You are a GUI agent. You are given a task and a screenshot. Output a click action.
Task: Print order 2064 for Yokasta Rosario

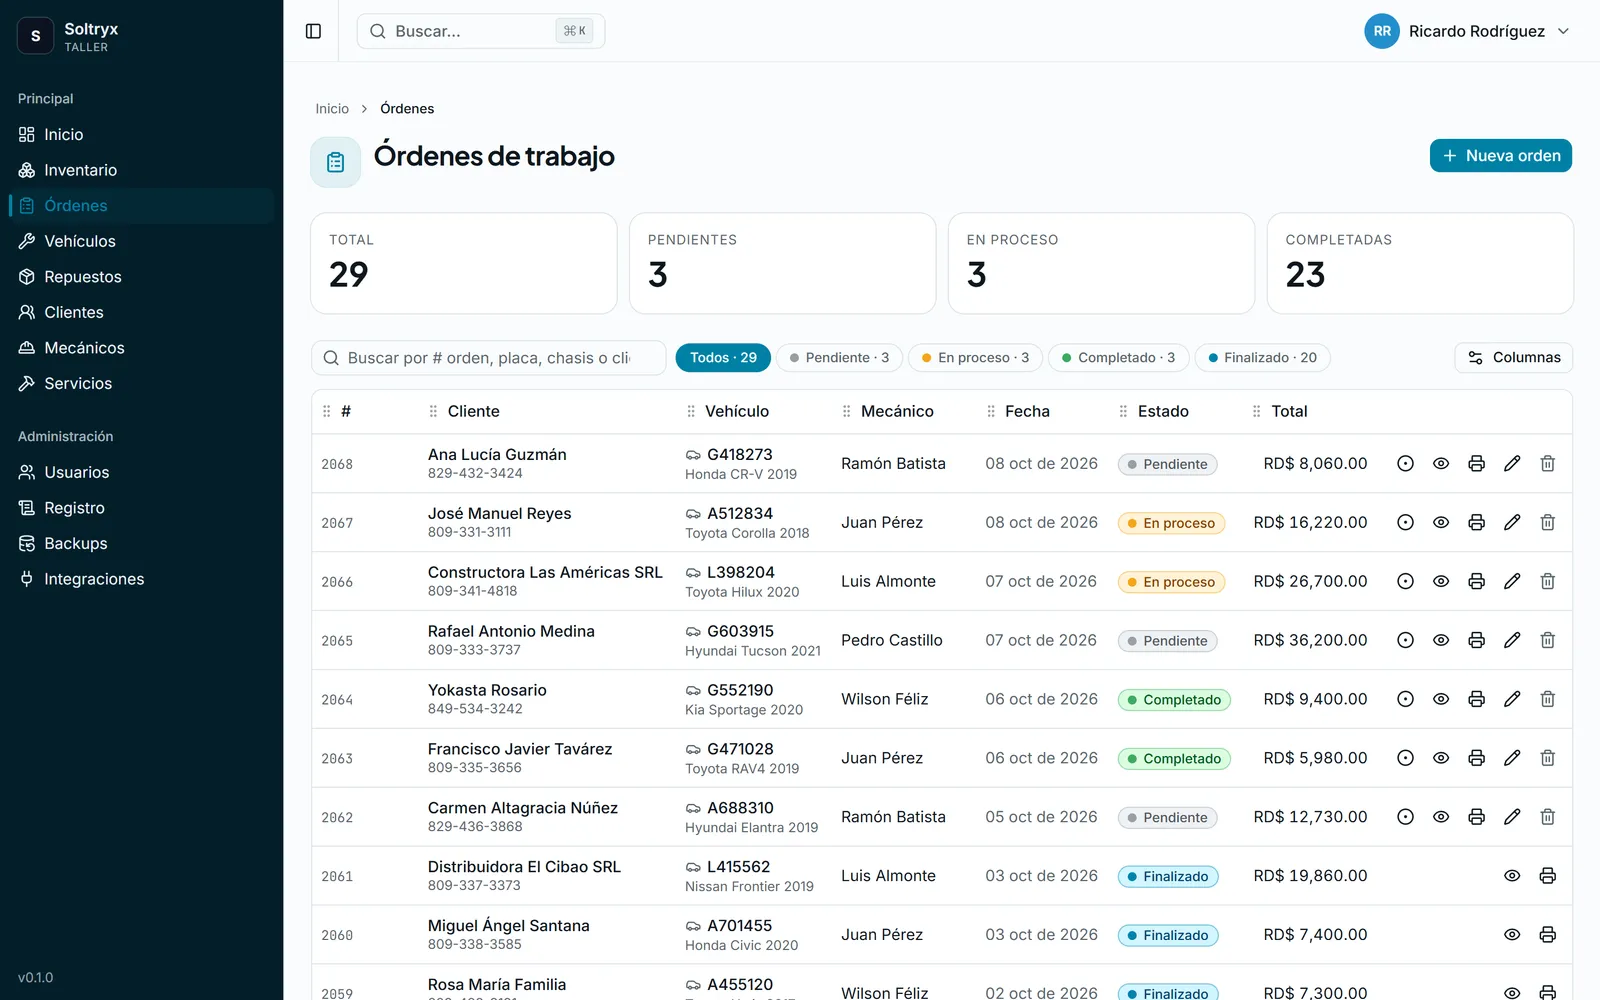click(x=1476, y=700)
